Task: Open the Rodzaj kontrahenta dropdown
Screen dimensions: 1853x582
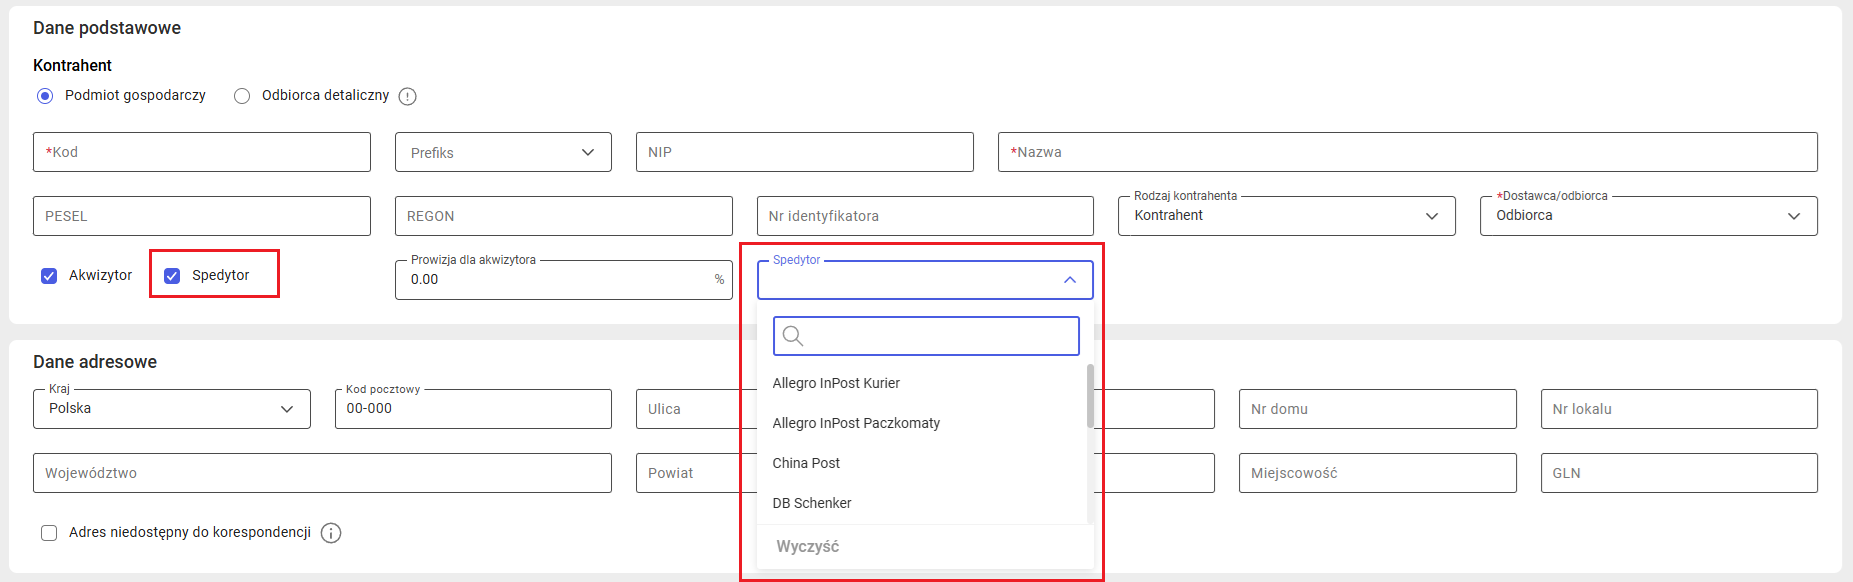Action: tap(1431, 216)
